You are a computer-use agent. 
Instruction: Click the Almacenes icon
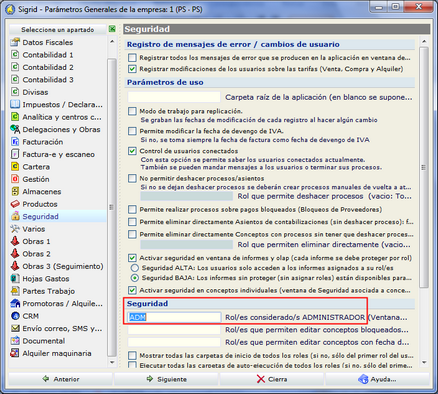pyautogui.click(x=15, y=192)
